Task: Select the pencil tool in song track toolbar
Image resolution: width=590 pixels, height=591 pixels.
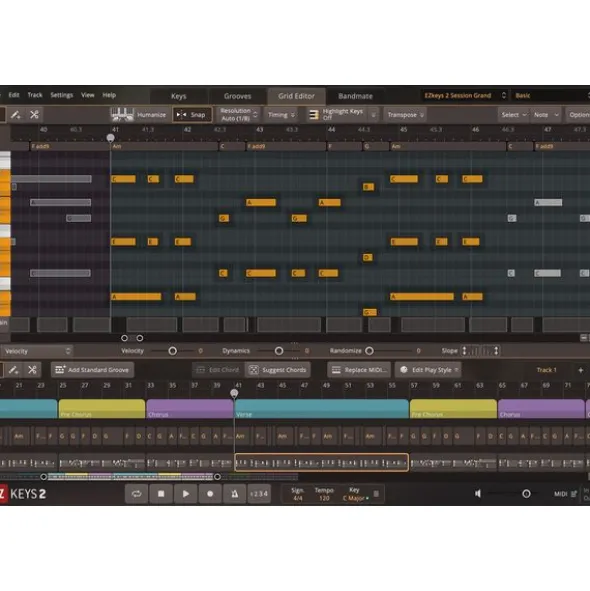Action: (14, 370)
